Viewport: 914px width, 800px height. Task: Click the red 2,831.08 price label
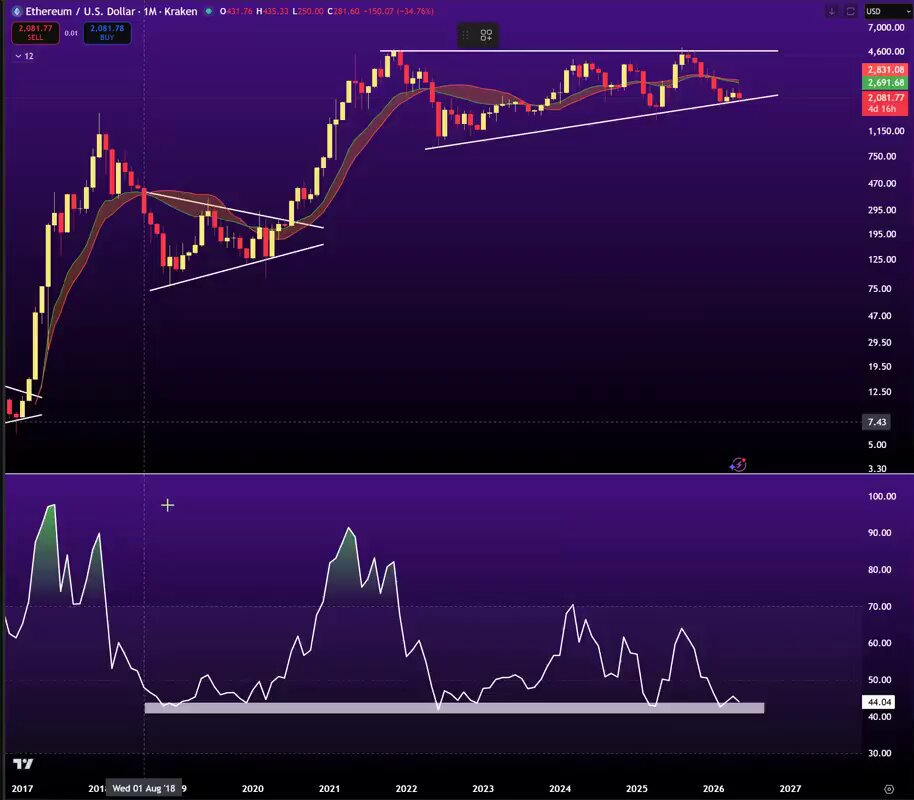pos(885,69)
